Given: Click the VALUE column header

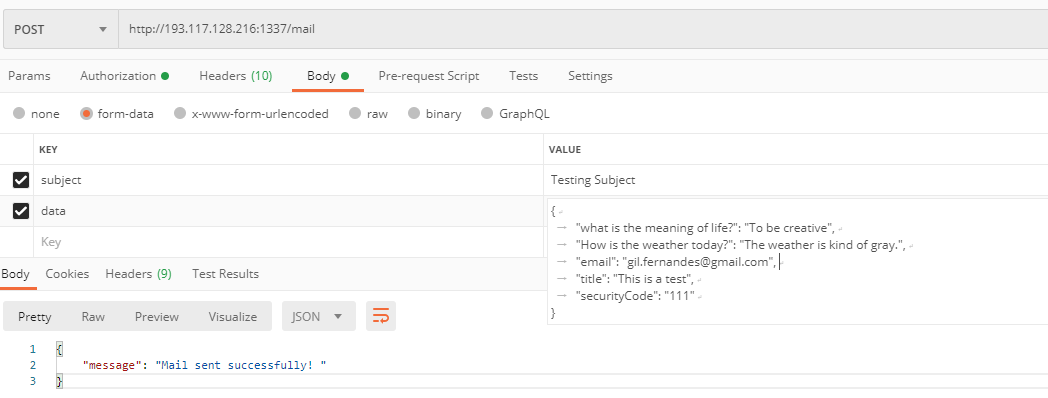Looking at the screenshot, I should click(x=565, y=150).
